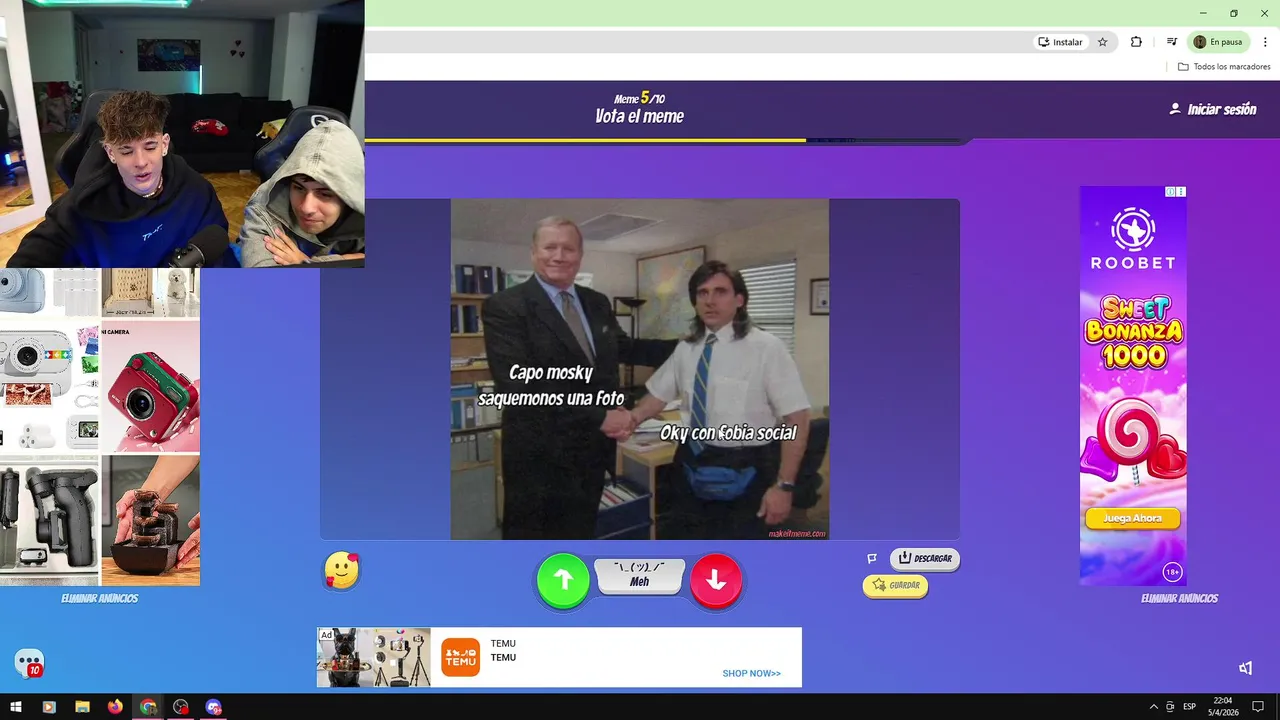The width and height of the screenshot is (1280, 720).
Task: Click the meme image
Action: pyautogui.click(x=640, y=369)
